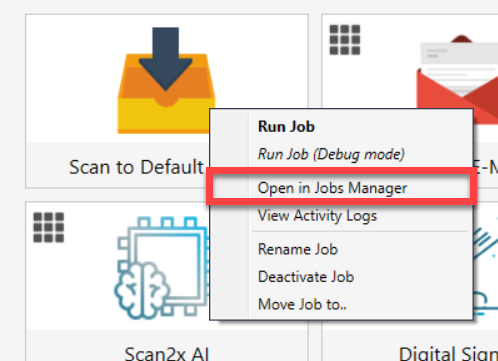The width and height of the screenshot is (498, 361).
Task: Click the Scan2x AI tile label
Action: tap(166, 353)
